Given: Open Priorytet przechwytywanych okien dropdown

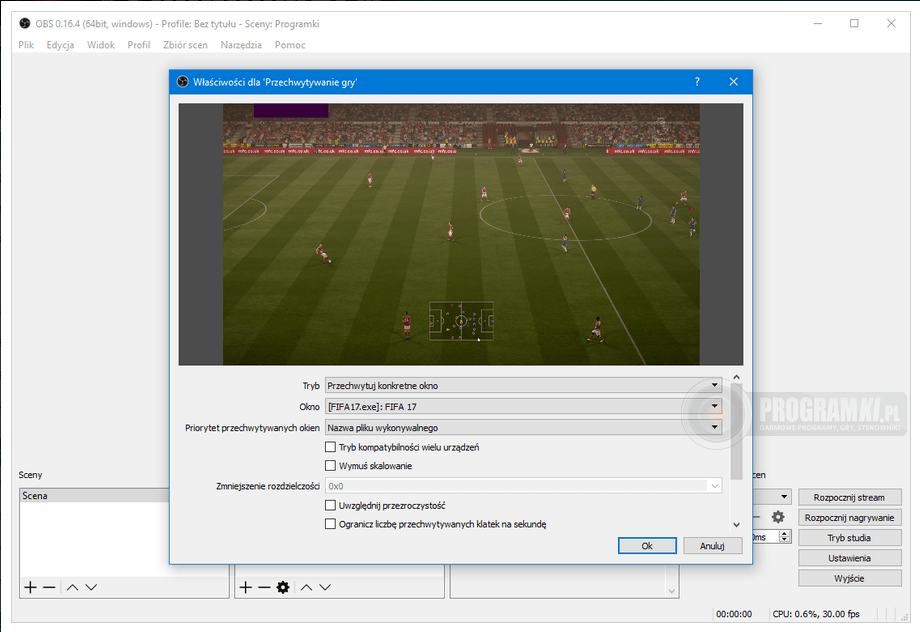Looking at the screenshot, I should coord(523,428).
